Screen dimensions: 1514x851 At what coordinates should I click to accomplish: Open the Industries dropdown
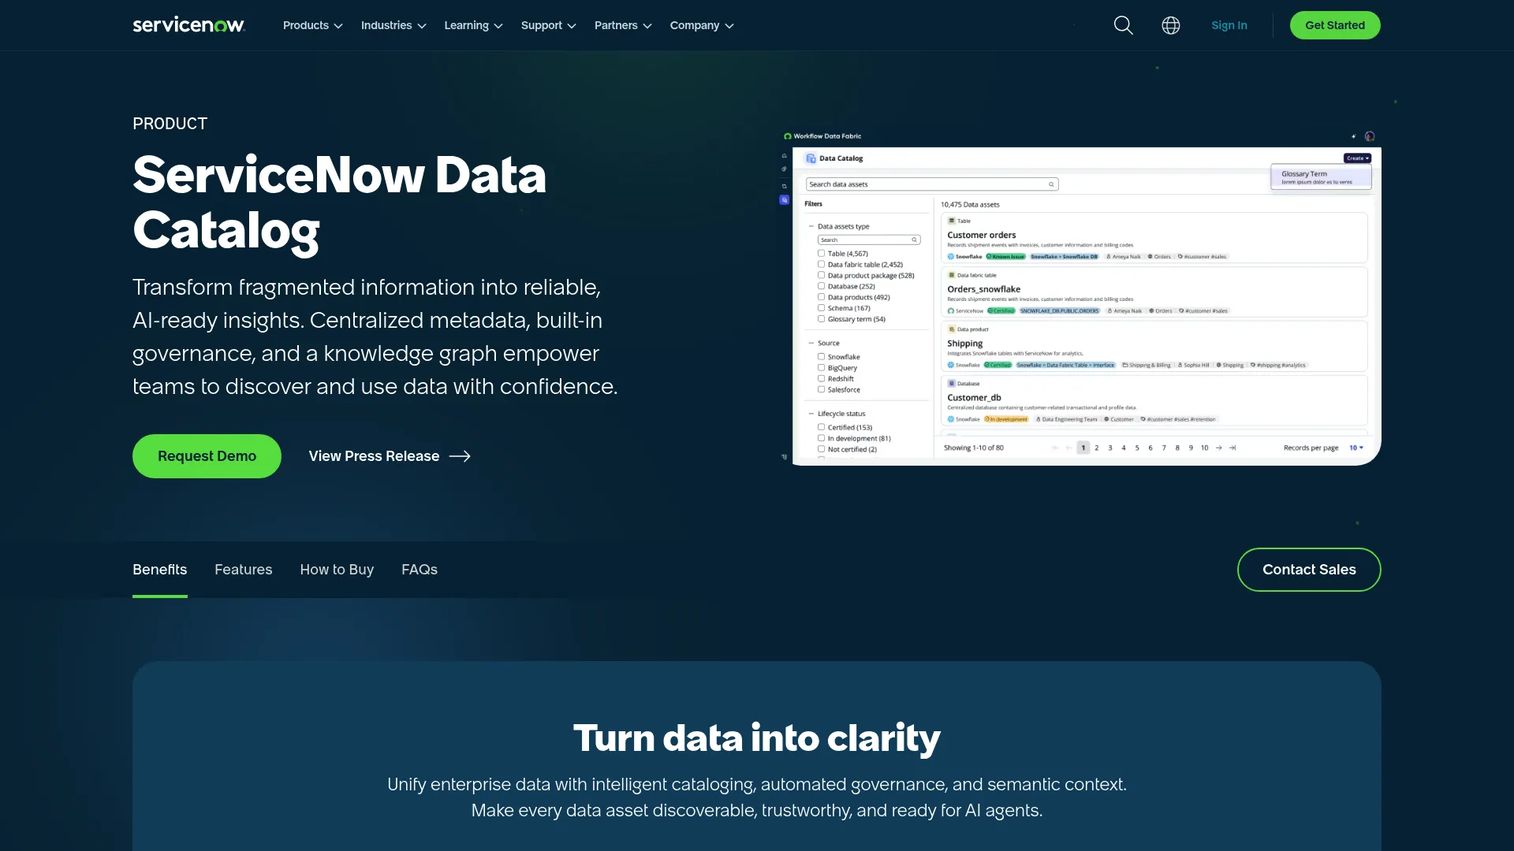(394, 25)
